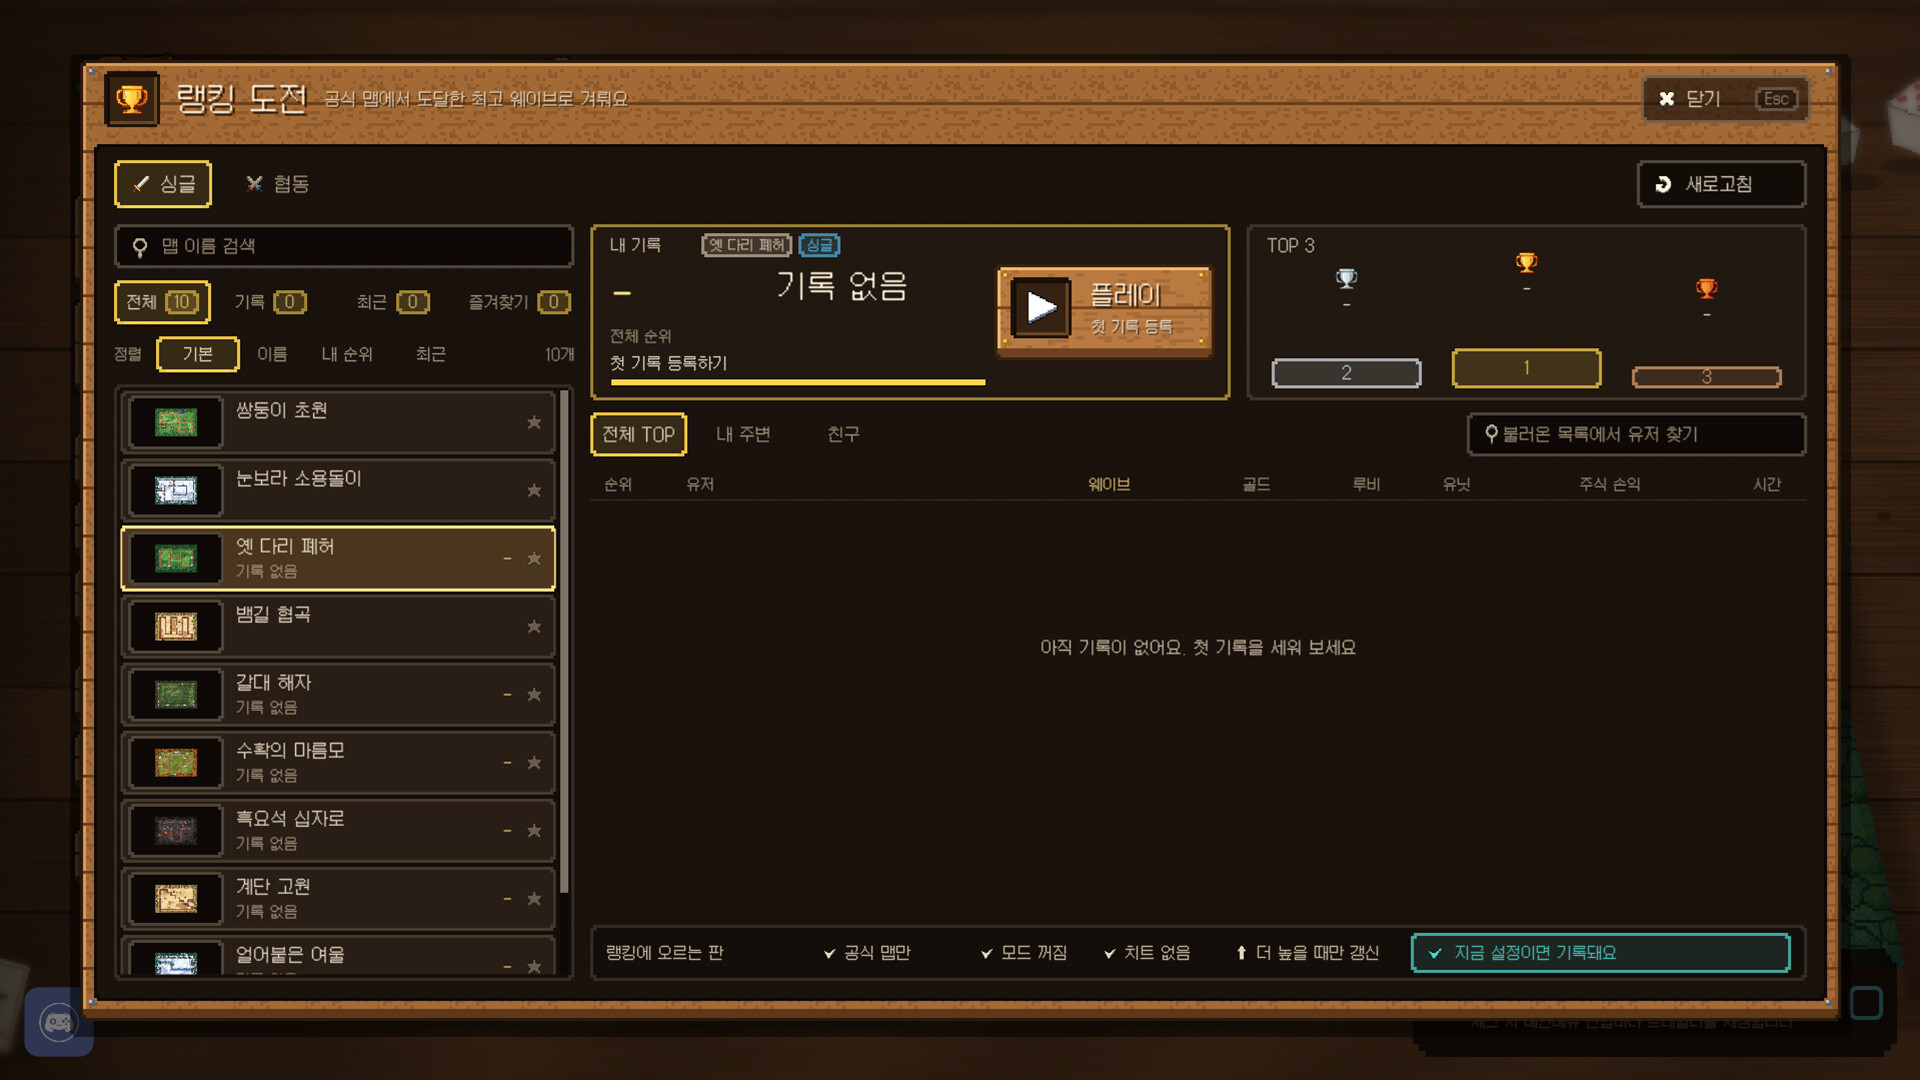Click the first-place podium block labeled 1
Viewport: 1920px width, 1080px height.
(x=1526, y=368)
